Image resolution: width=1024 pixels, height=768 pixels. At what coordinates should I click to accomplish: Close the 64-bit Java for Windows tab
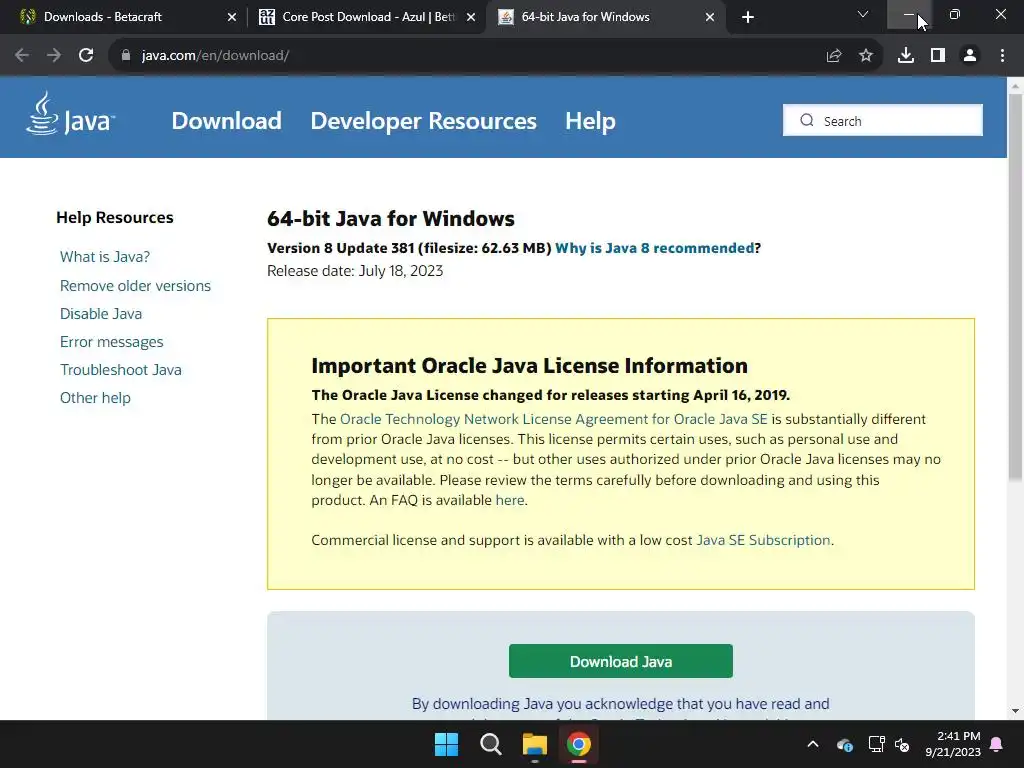tap(710, 17)
